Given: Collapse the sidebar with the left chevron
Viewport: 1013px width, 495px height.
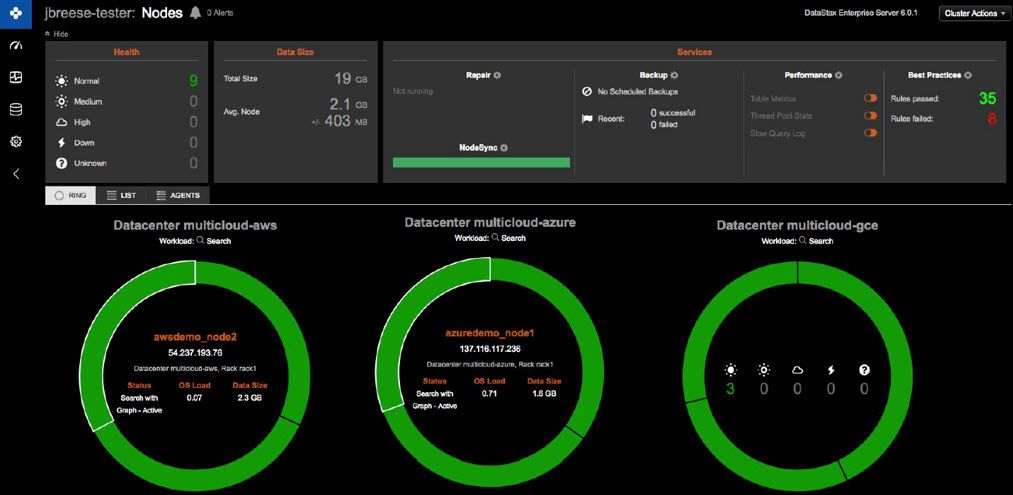Looking at the screenshot, I should [x=16, y=174].
